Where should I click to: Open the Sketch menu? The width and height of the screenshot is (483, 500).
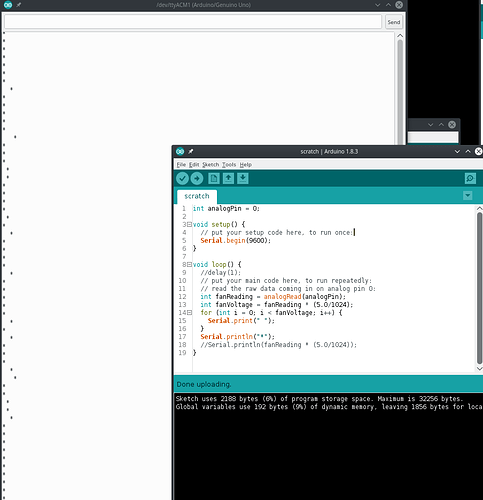[211, 164]
